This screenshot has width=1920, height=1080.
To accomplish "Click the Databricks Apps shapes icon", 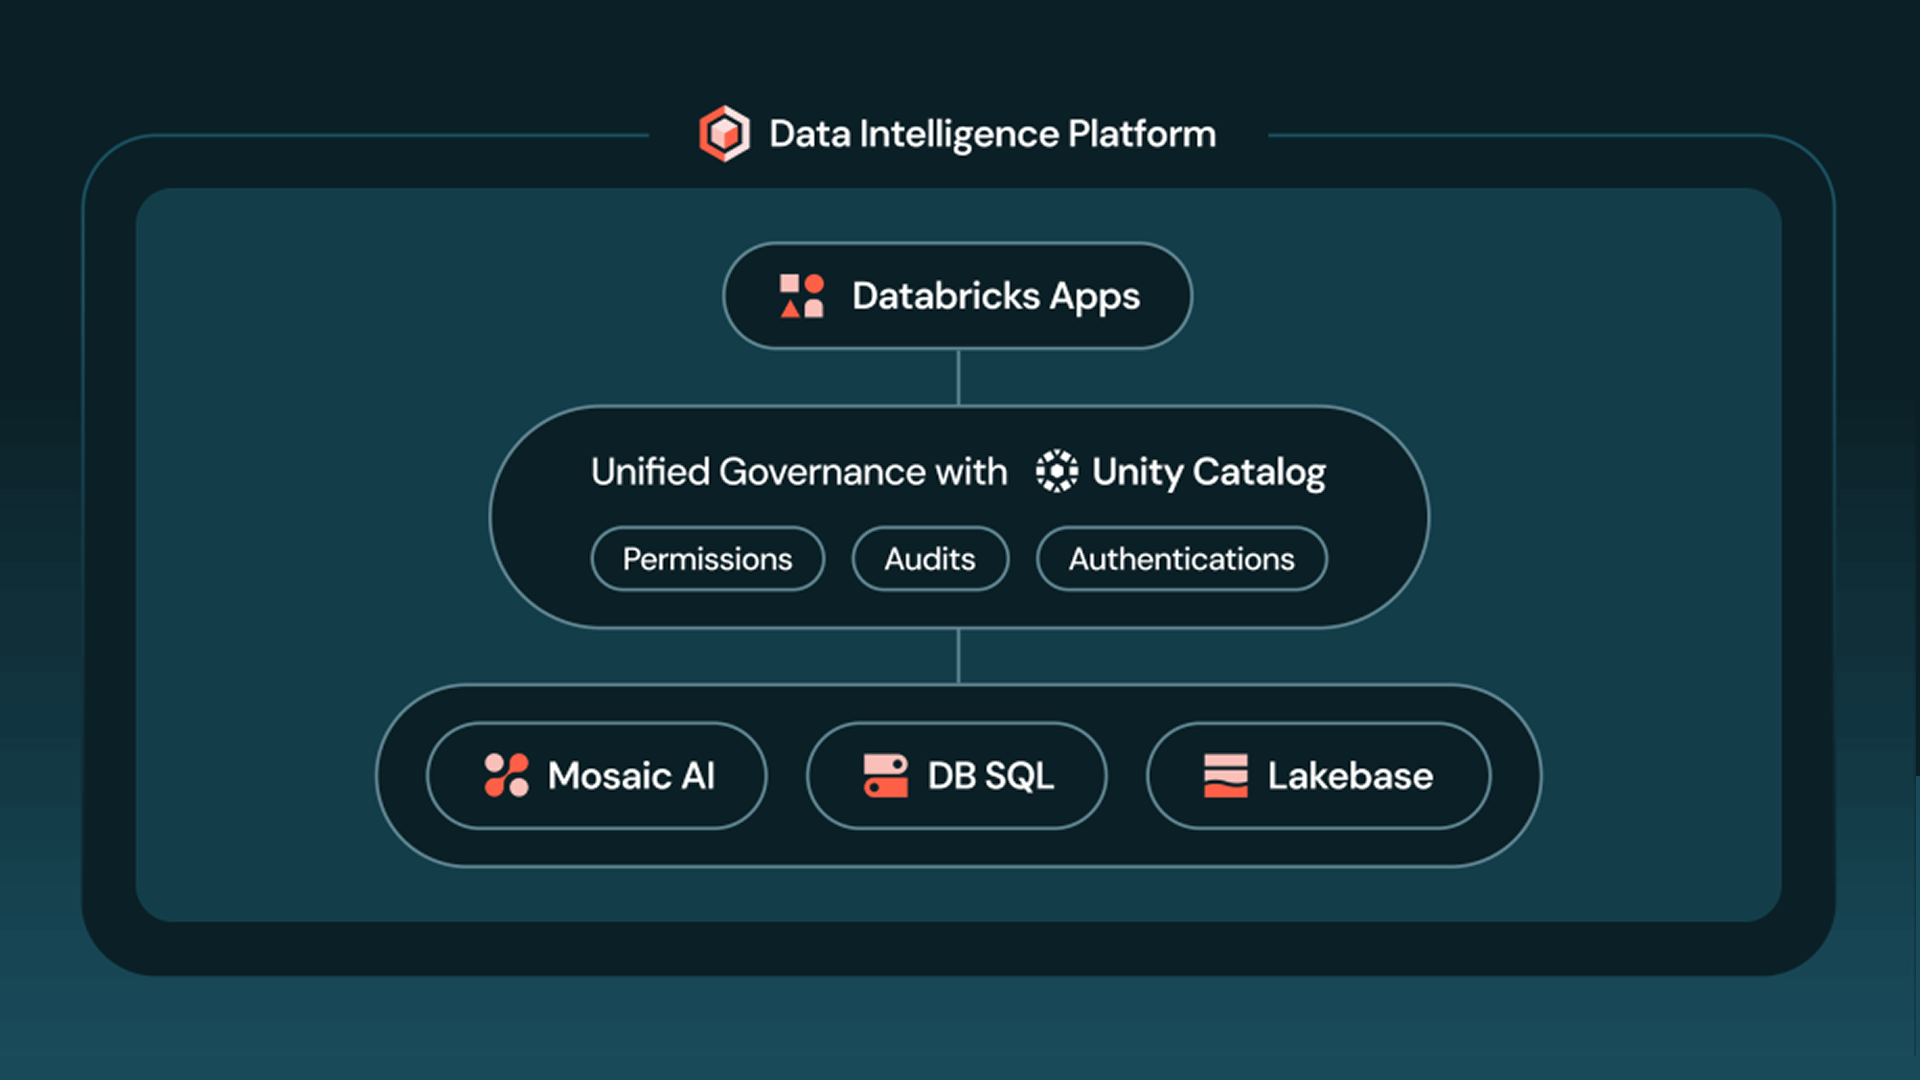I will [802, 296].
